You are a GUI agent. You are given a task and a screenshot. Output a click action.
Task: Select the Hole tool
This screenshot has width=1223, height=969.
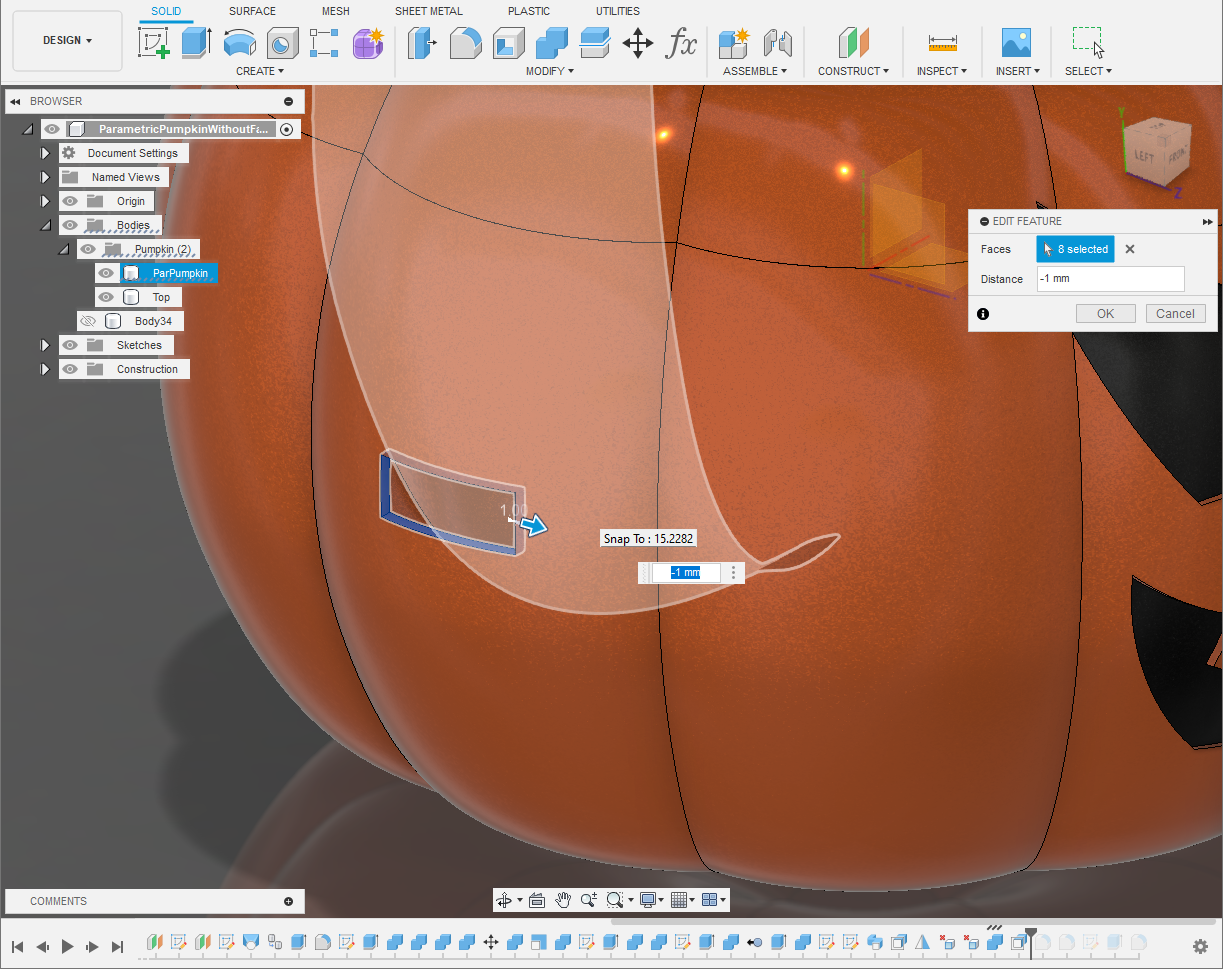point(282,43)
